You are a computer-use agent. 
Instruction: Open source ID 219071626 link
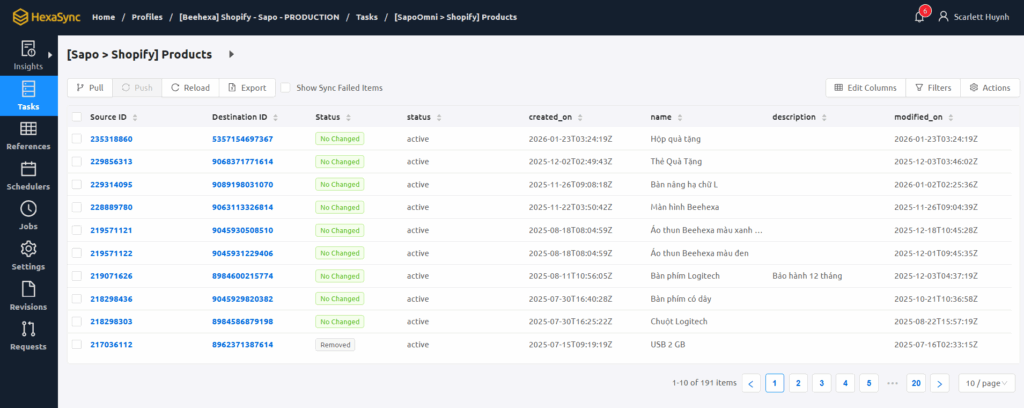click(x=111, y=276)
